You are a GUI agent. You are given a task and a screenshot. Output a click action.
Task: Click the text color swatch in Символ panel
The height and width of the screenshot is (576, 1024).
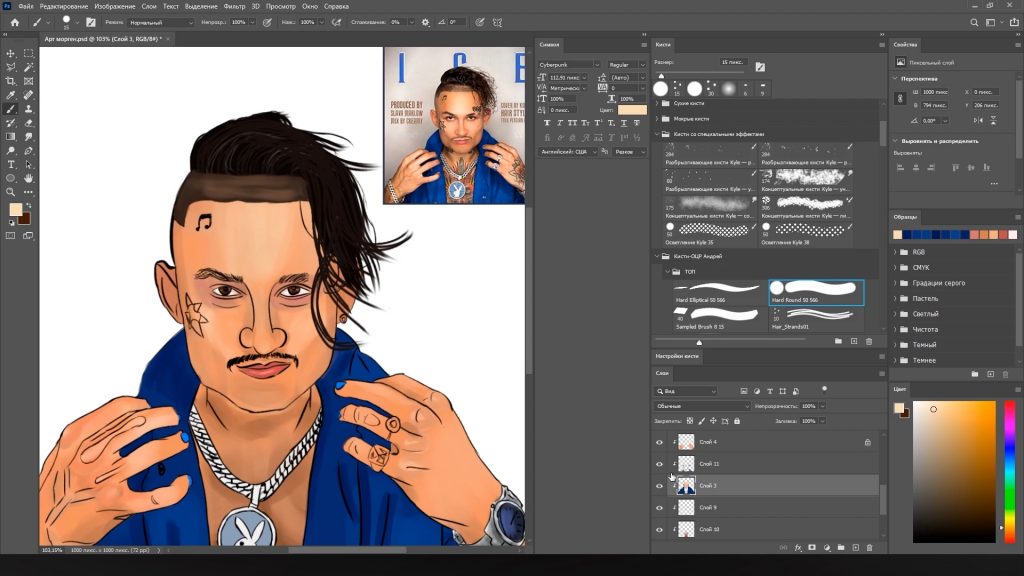click(632, 110)
